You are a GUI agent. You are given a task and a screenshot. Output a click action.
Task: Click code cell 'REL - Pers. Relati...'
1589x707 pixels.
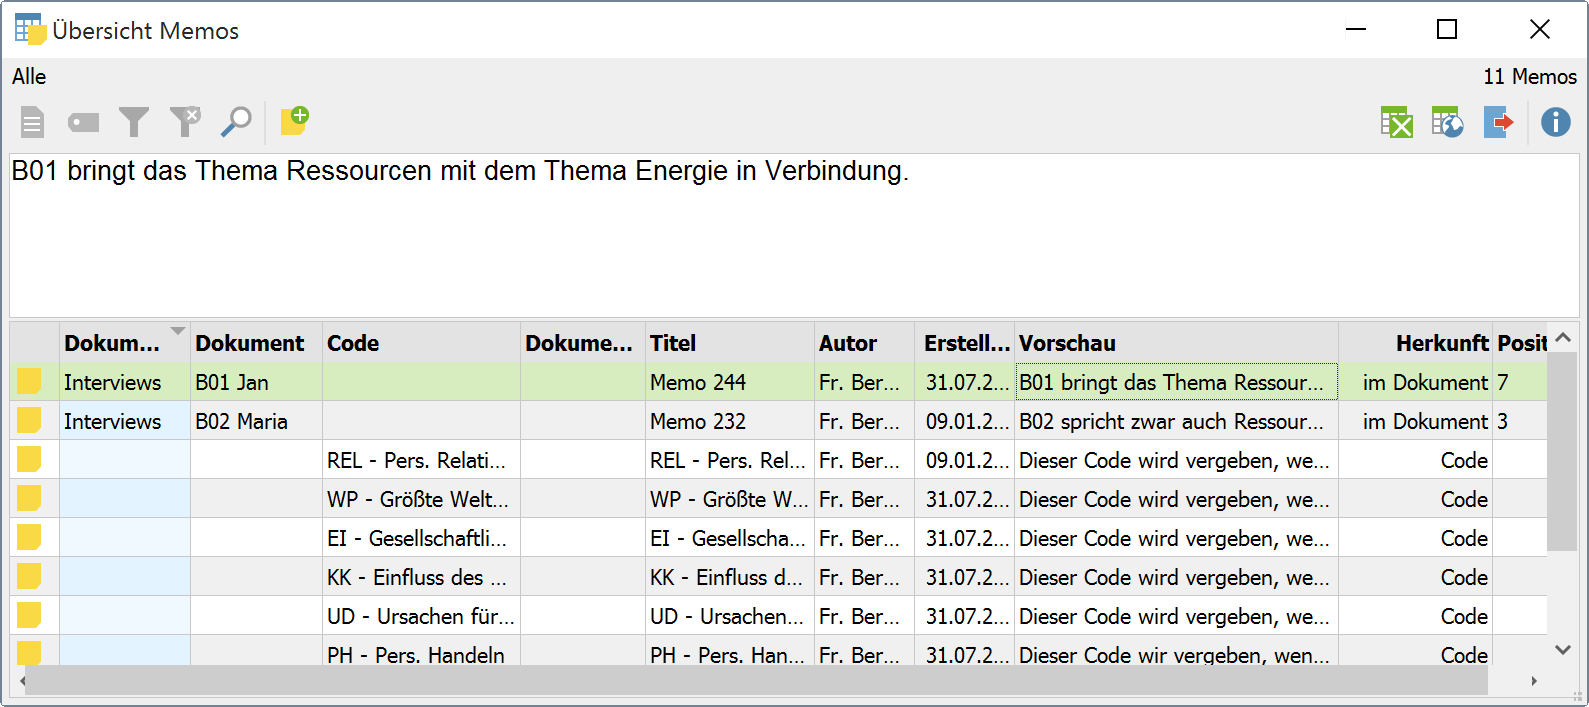click(421, 460)
